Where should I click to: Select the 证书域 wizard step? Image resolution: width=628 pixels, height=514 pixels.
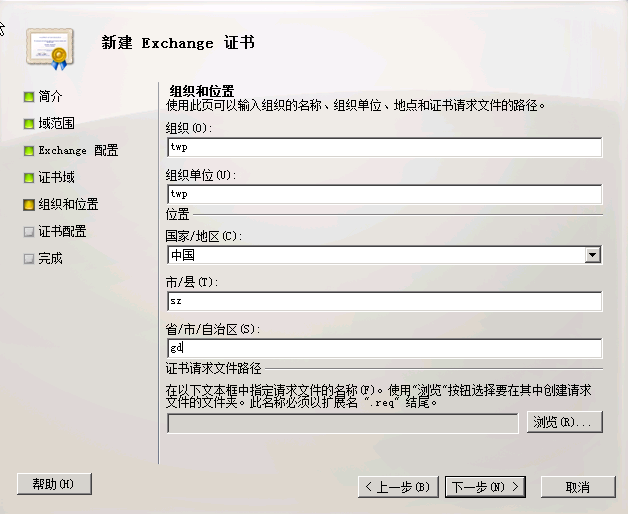(x=49, y=177)
